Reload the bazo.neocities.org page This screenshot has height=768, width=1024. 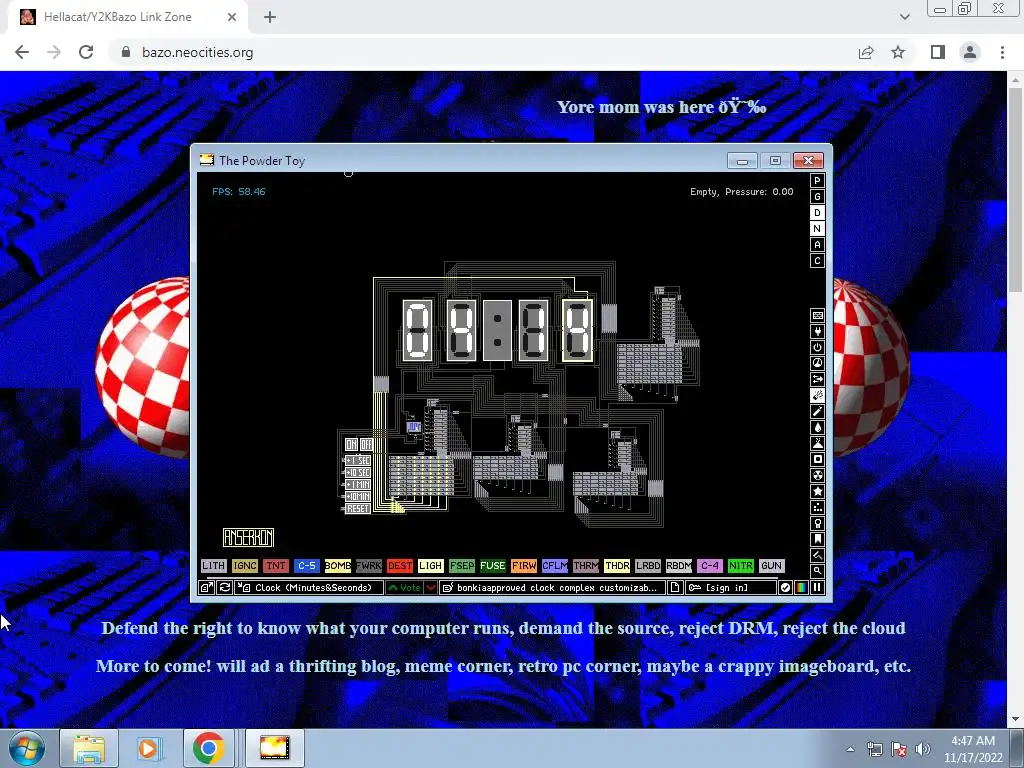click(x=86, y=52)
